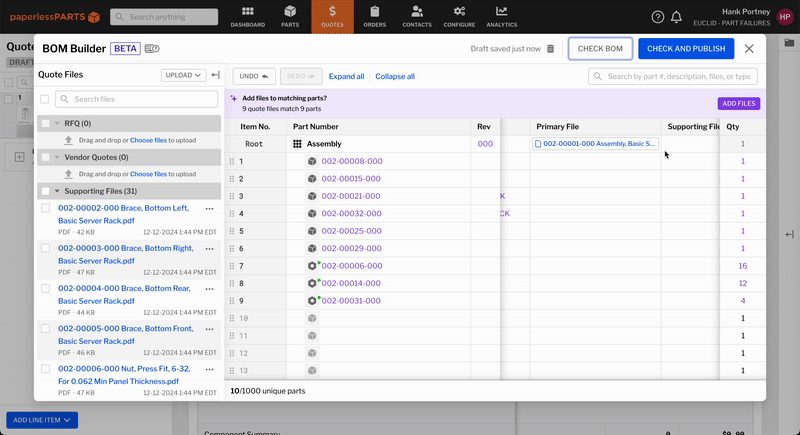This screenshot has width=800, height=435.
Task: Collapse the Quote Files panel arrow
Action: pos(215,75)
